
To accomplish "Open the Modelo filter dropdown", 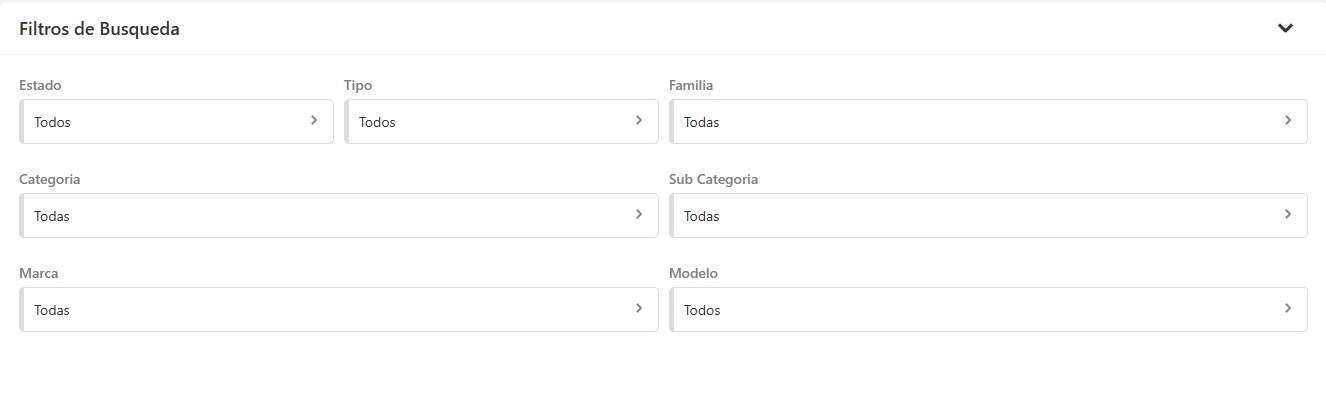I will pos(988,310).
